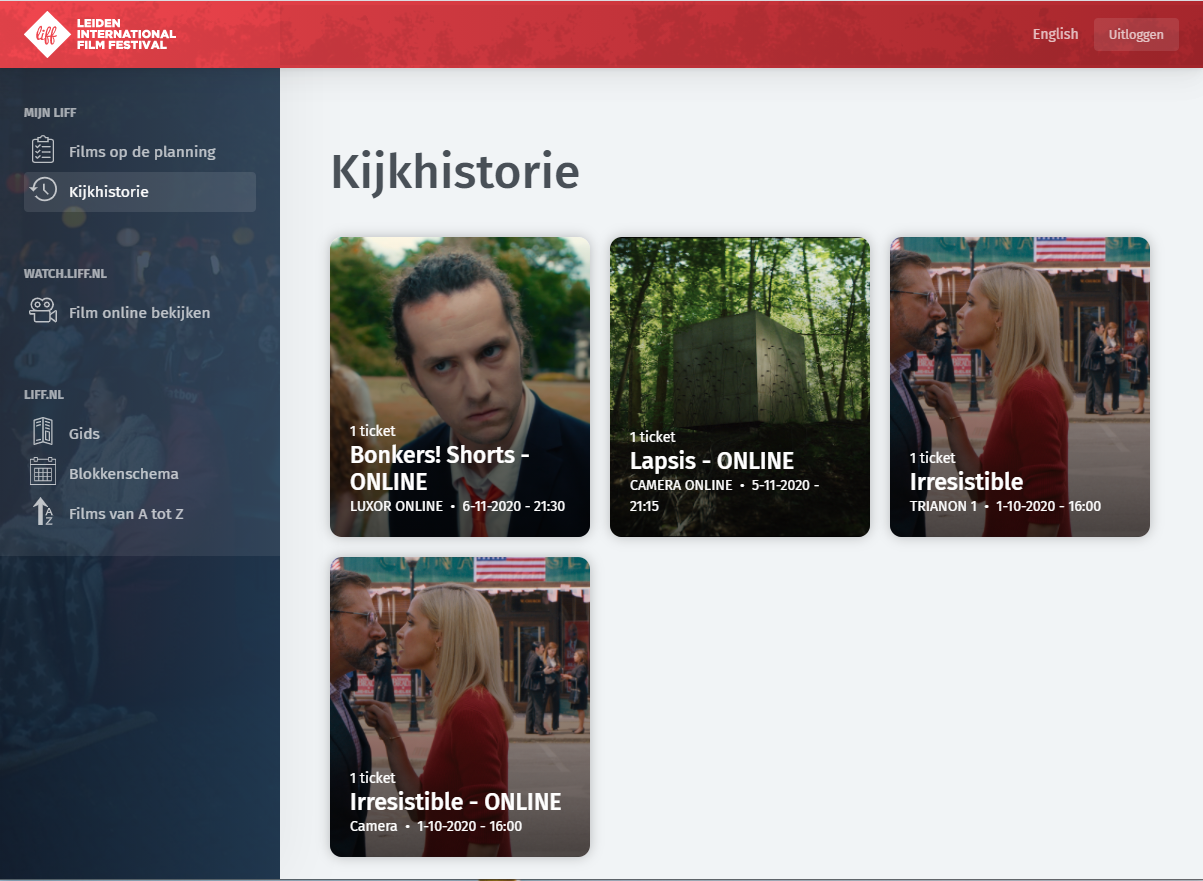Viewport: 1203px width, 881px height.
Task: Click the A-Z sort arrow icon
Action: pyautogui.click(x=42, y=513)
